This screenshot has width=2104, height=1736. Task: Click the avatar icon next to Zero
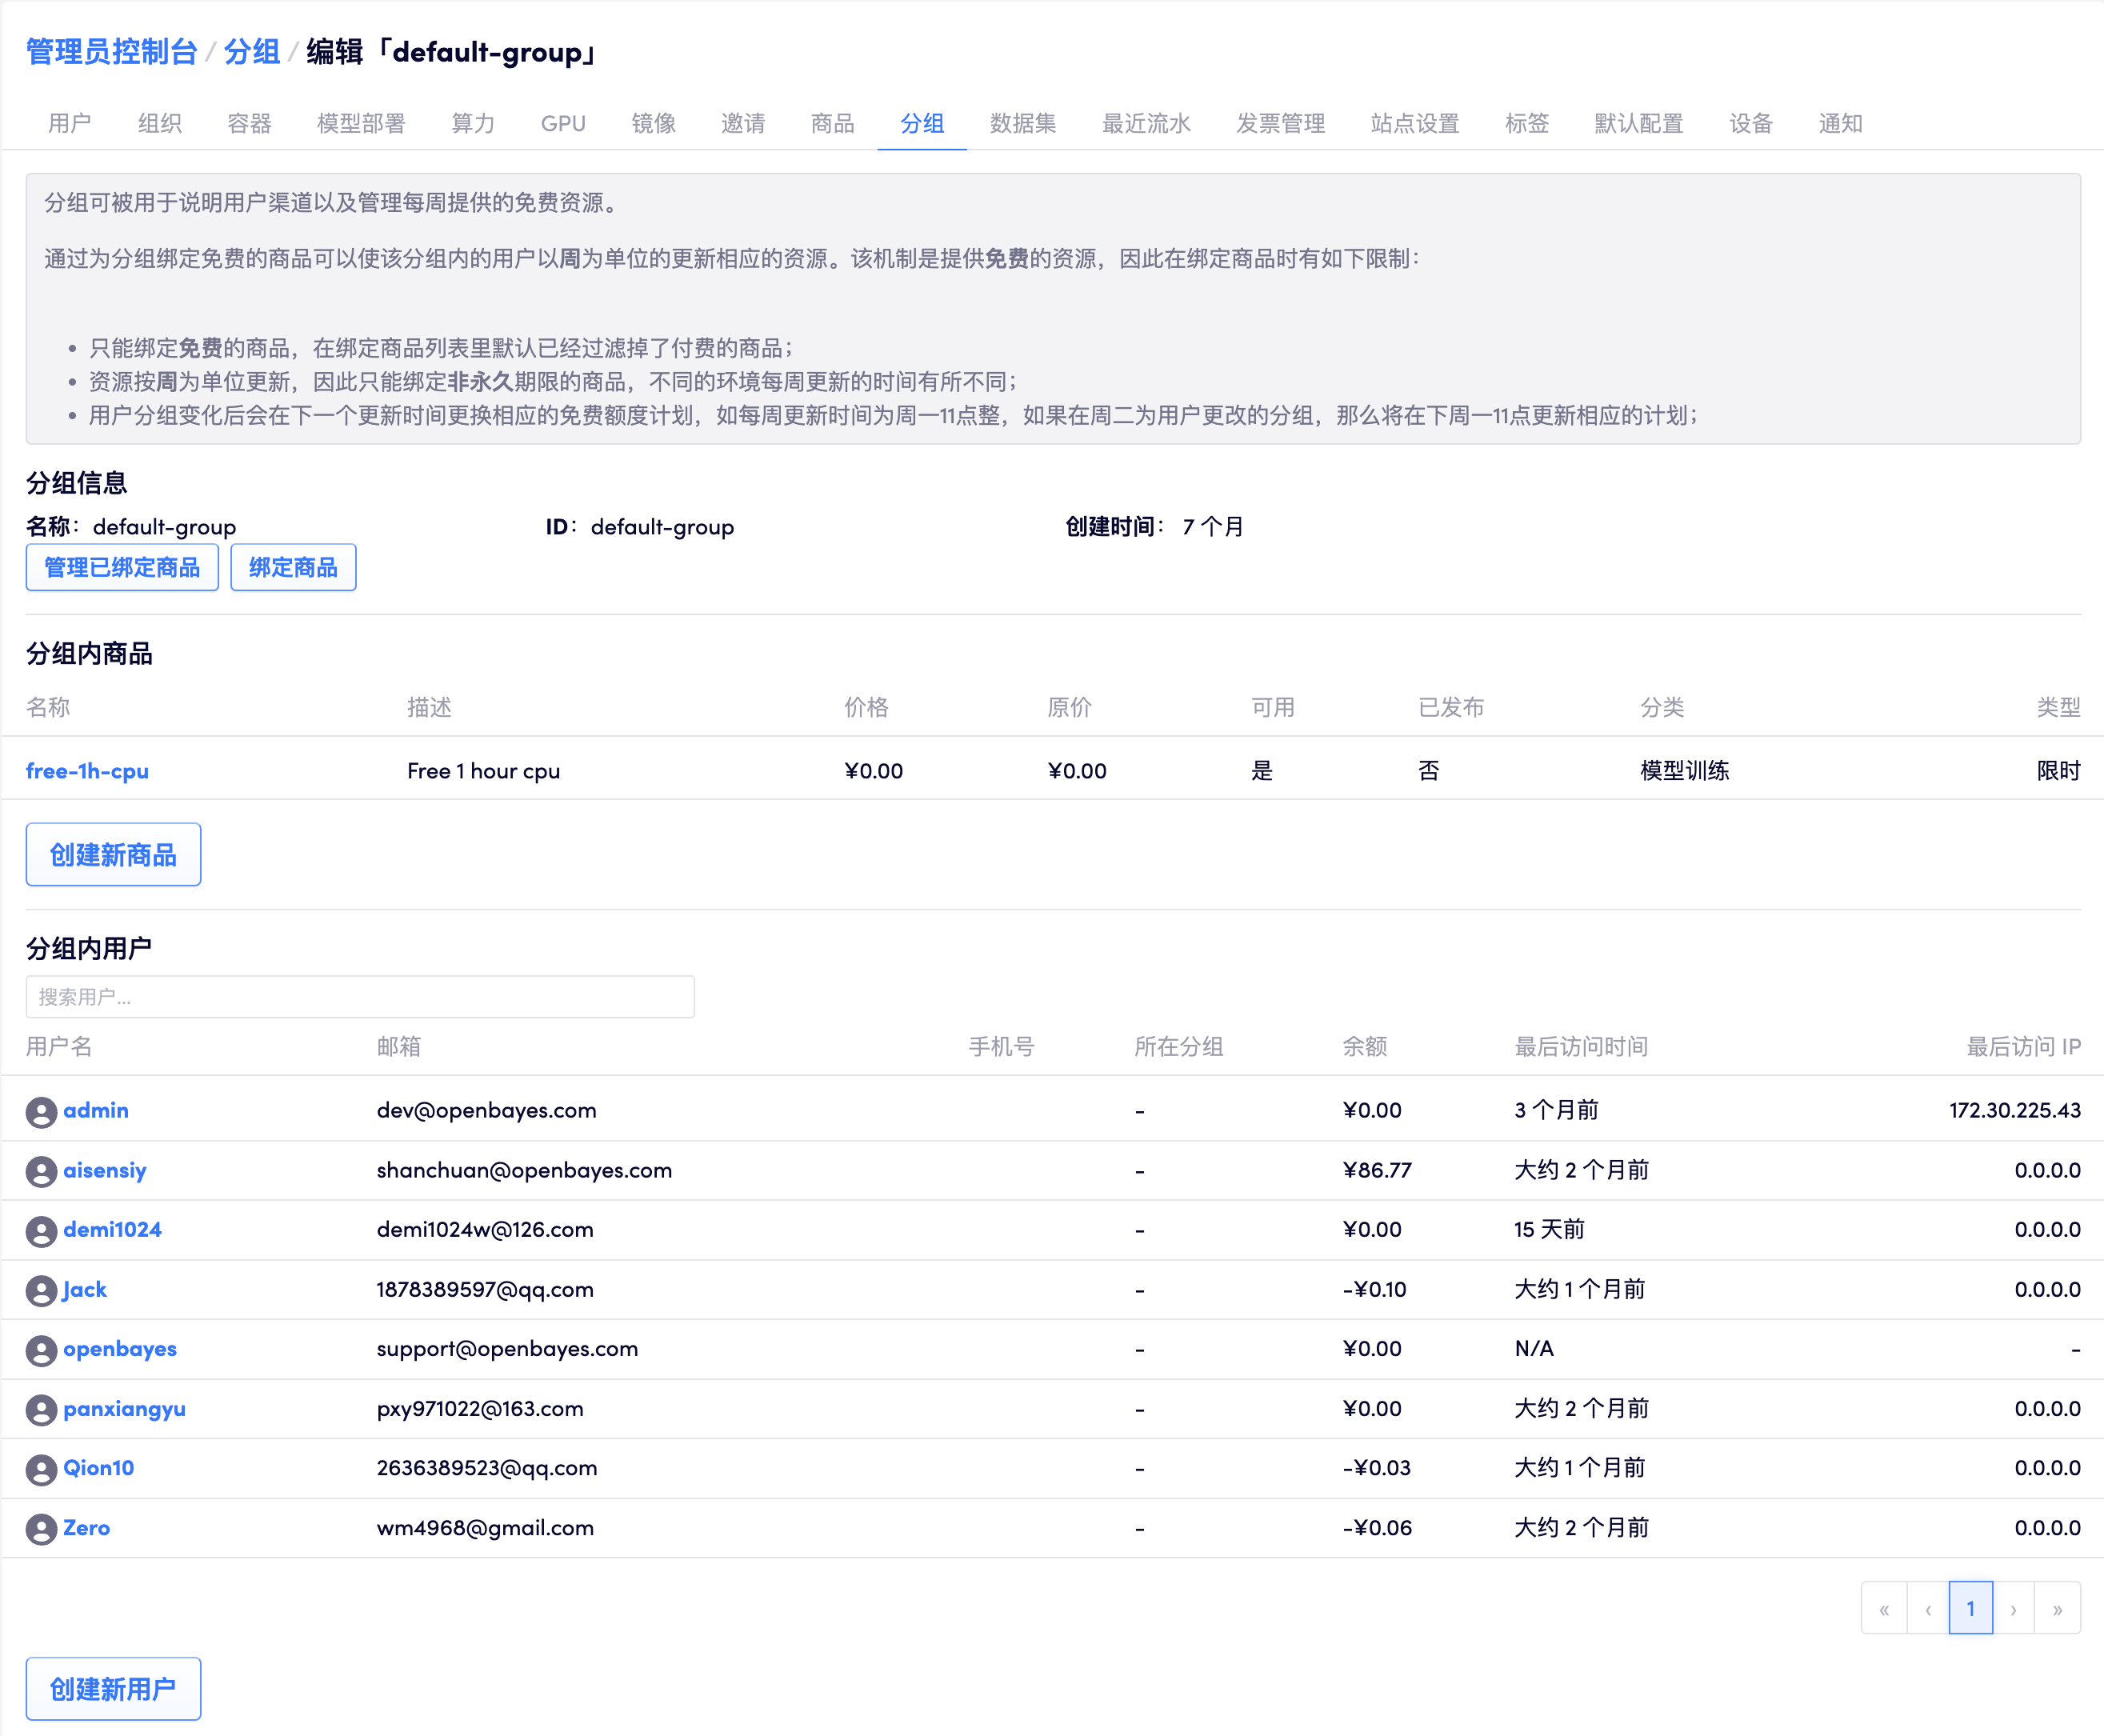click(x=41, y=1529)
